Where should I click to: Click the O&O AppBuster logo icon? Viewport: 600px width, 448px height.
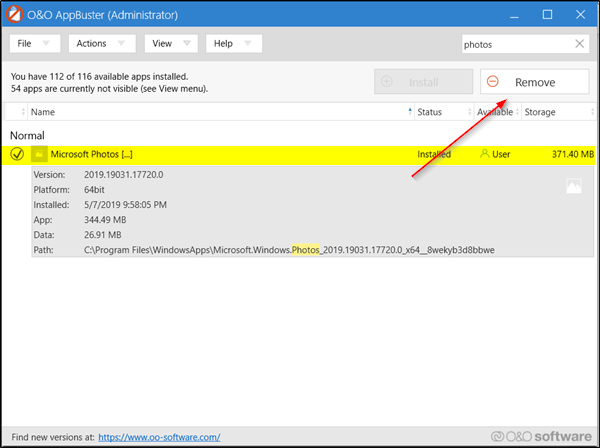tap(15, 15)
